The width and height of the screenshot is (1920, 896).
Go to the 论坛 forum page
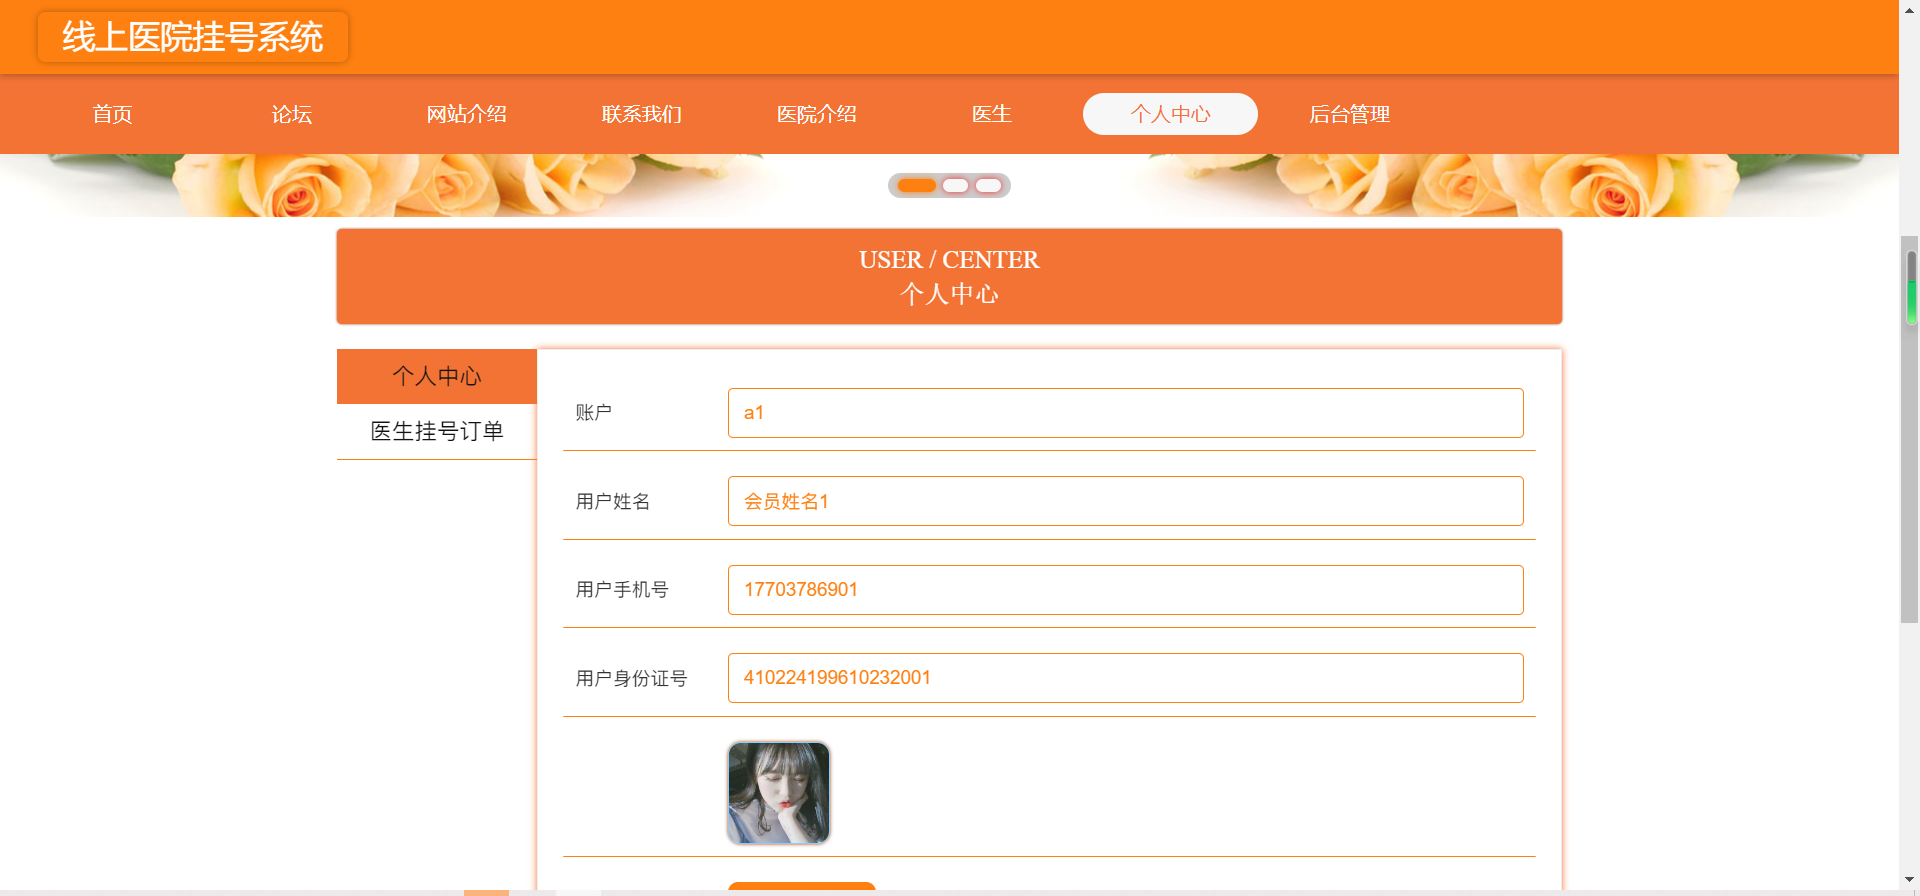tap(291, 114)
